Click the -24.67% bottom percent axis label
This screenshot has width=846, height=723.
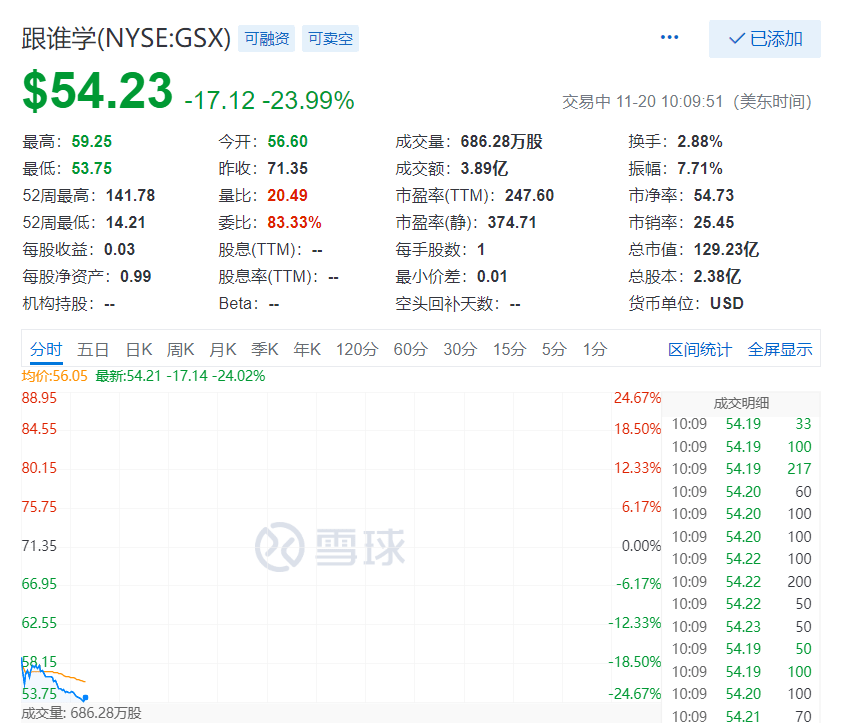coord(634,694)
